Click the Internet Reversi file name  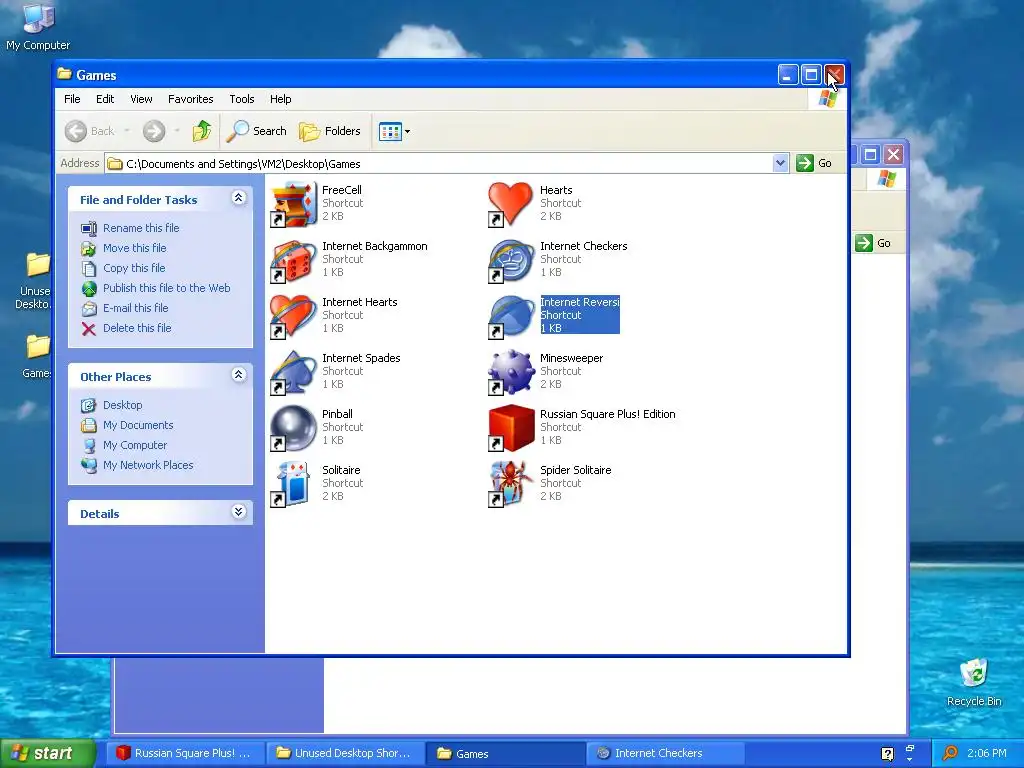[580, 302]
